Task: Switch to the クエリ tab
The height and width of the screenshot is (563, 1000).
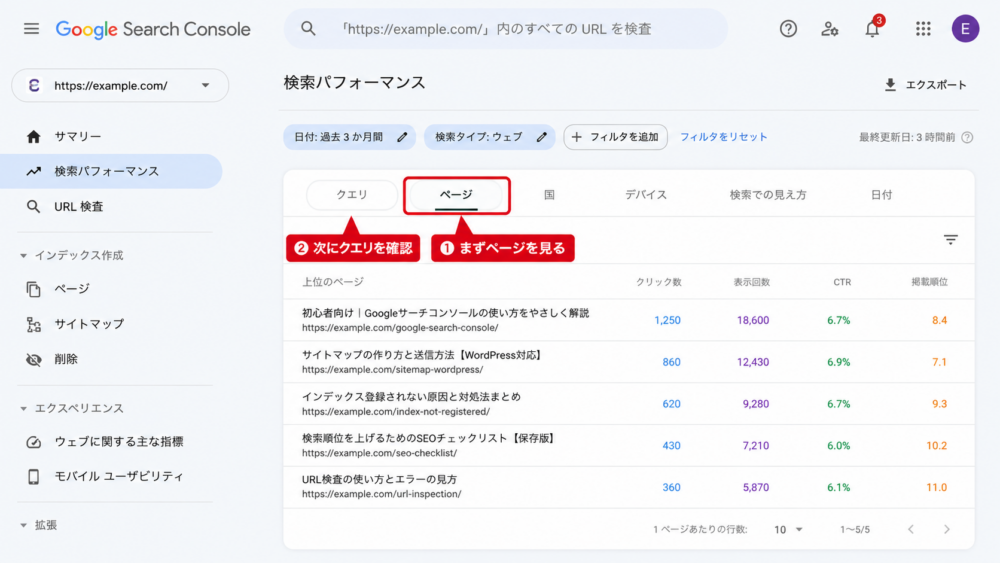Action: tap(352, 195)
